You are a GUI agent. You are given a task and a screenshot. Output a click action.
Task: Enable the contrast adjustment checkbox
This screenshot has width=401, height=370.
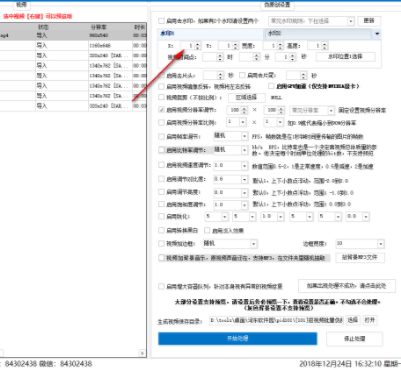(161, 179)
